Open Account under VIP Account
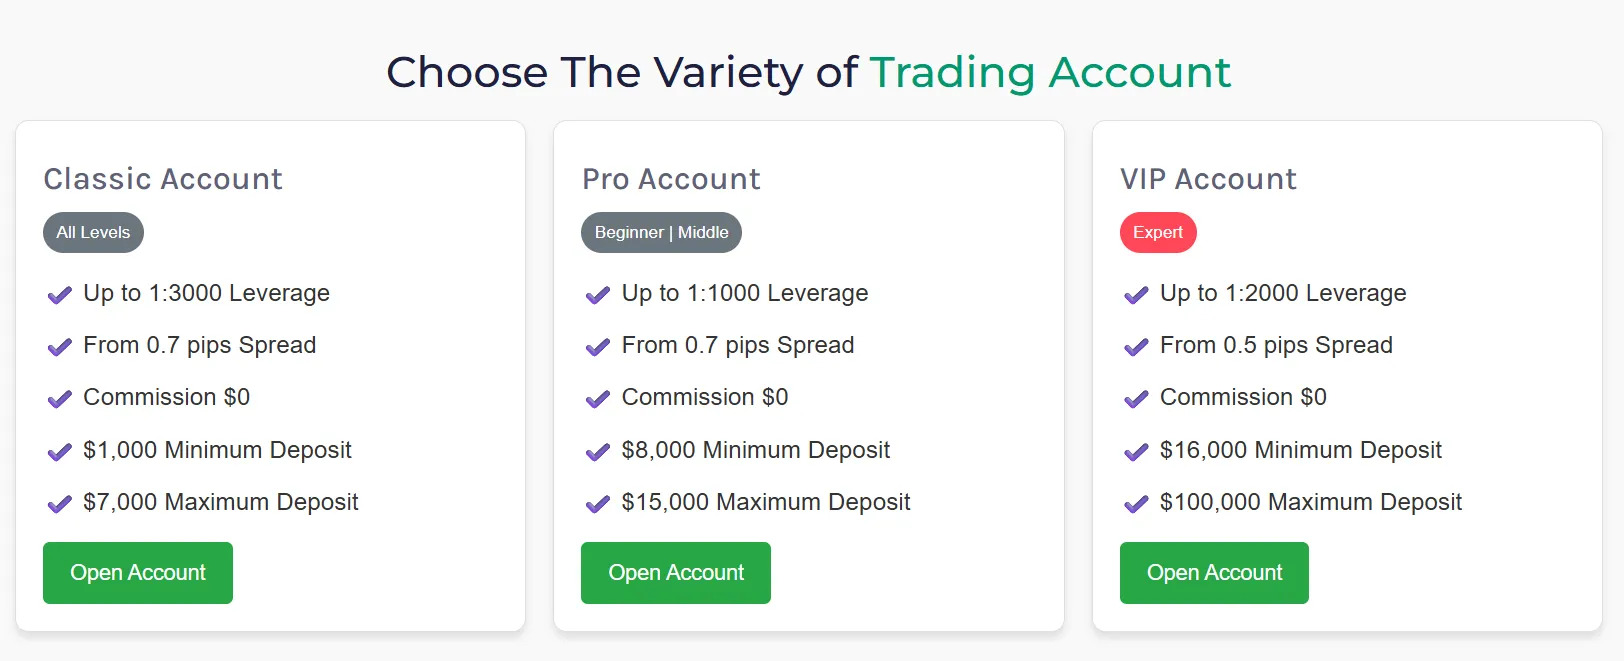The height and width of the screenshot is (661, 1624). pyautogui.click(x=1214, y=573)
